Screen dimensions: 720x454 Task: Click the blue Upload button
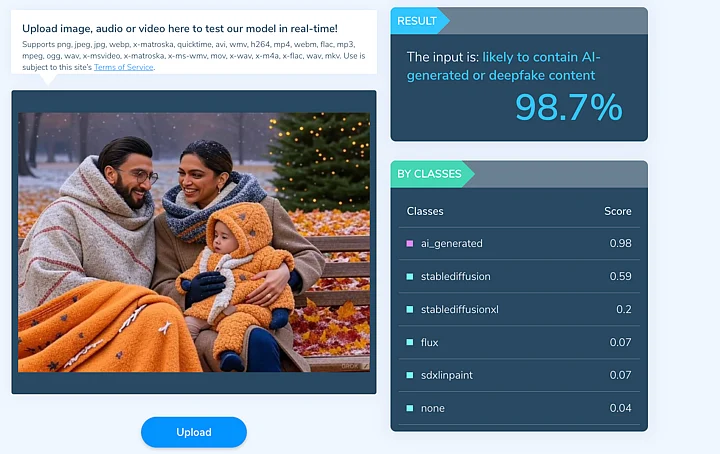click(x=193, y=432)
